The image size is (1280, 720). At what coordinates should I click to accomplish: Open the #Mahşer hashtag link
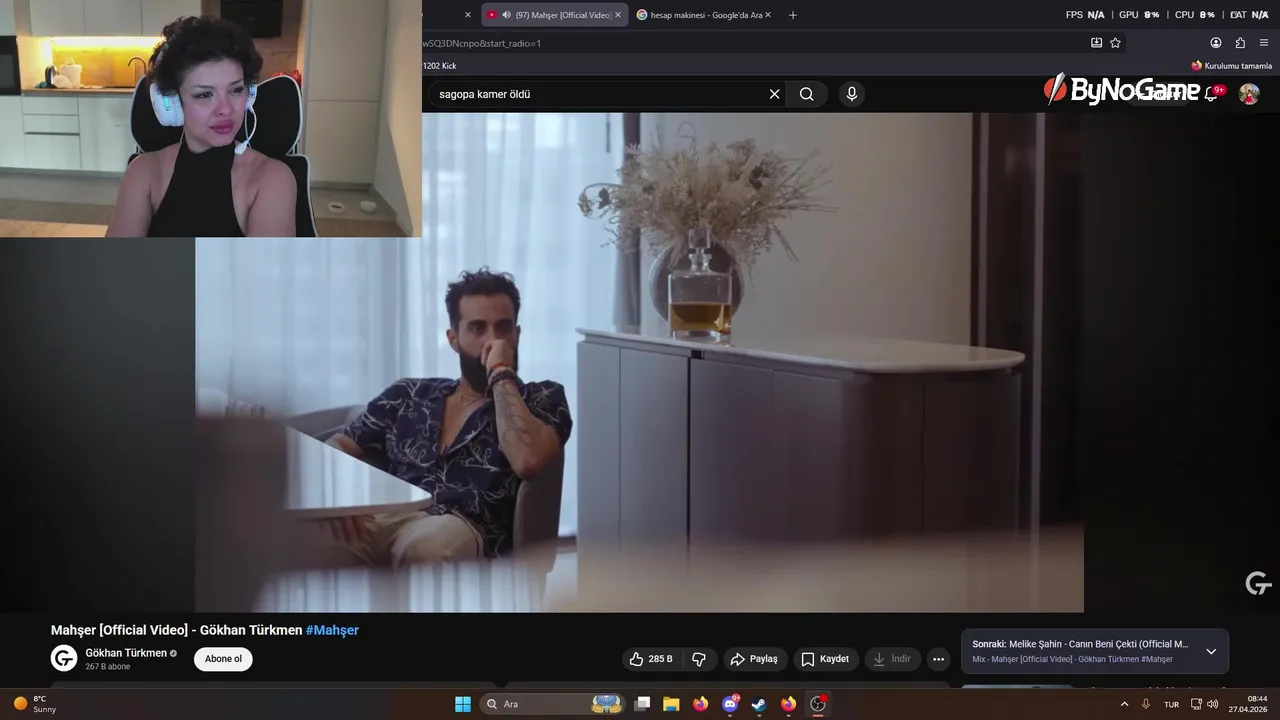pos(332,630)
